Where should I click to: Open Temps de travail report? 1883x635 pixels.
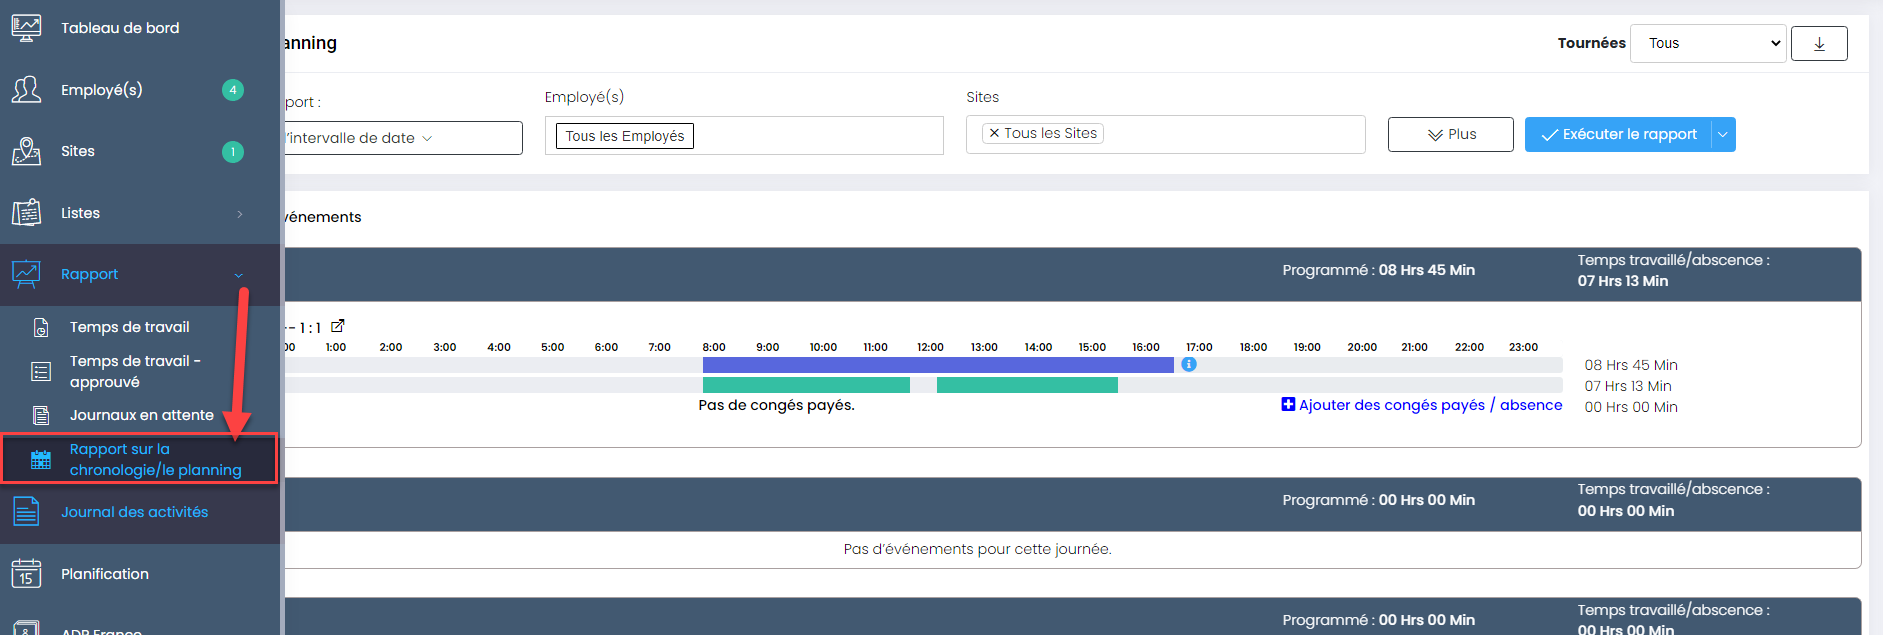[x=129, y=327]
